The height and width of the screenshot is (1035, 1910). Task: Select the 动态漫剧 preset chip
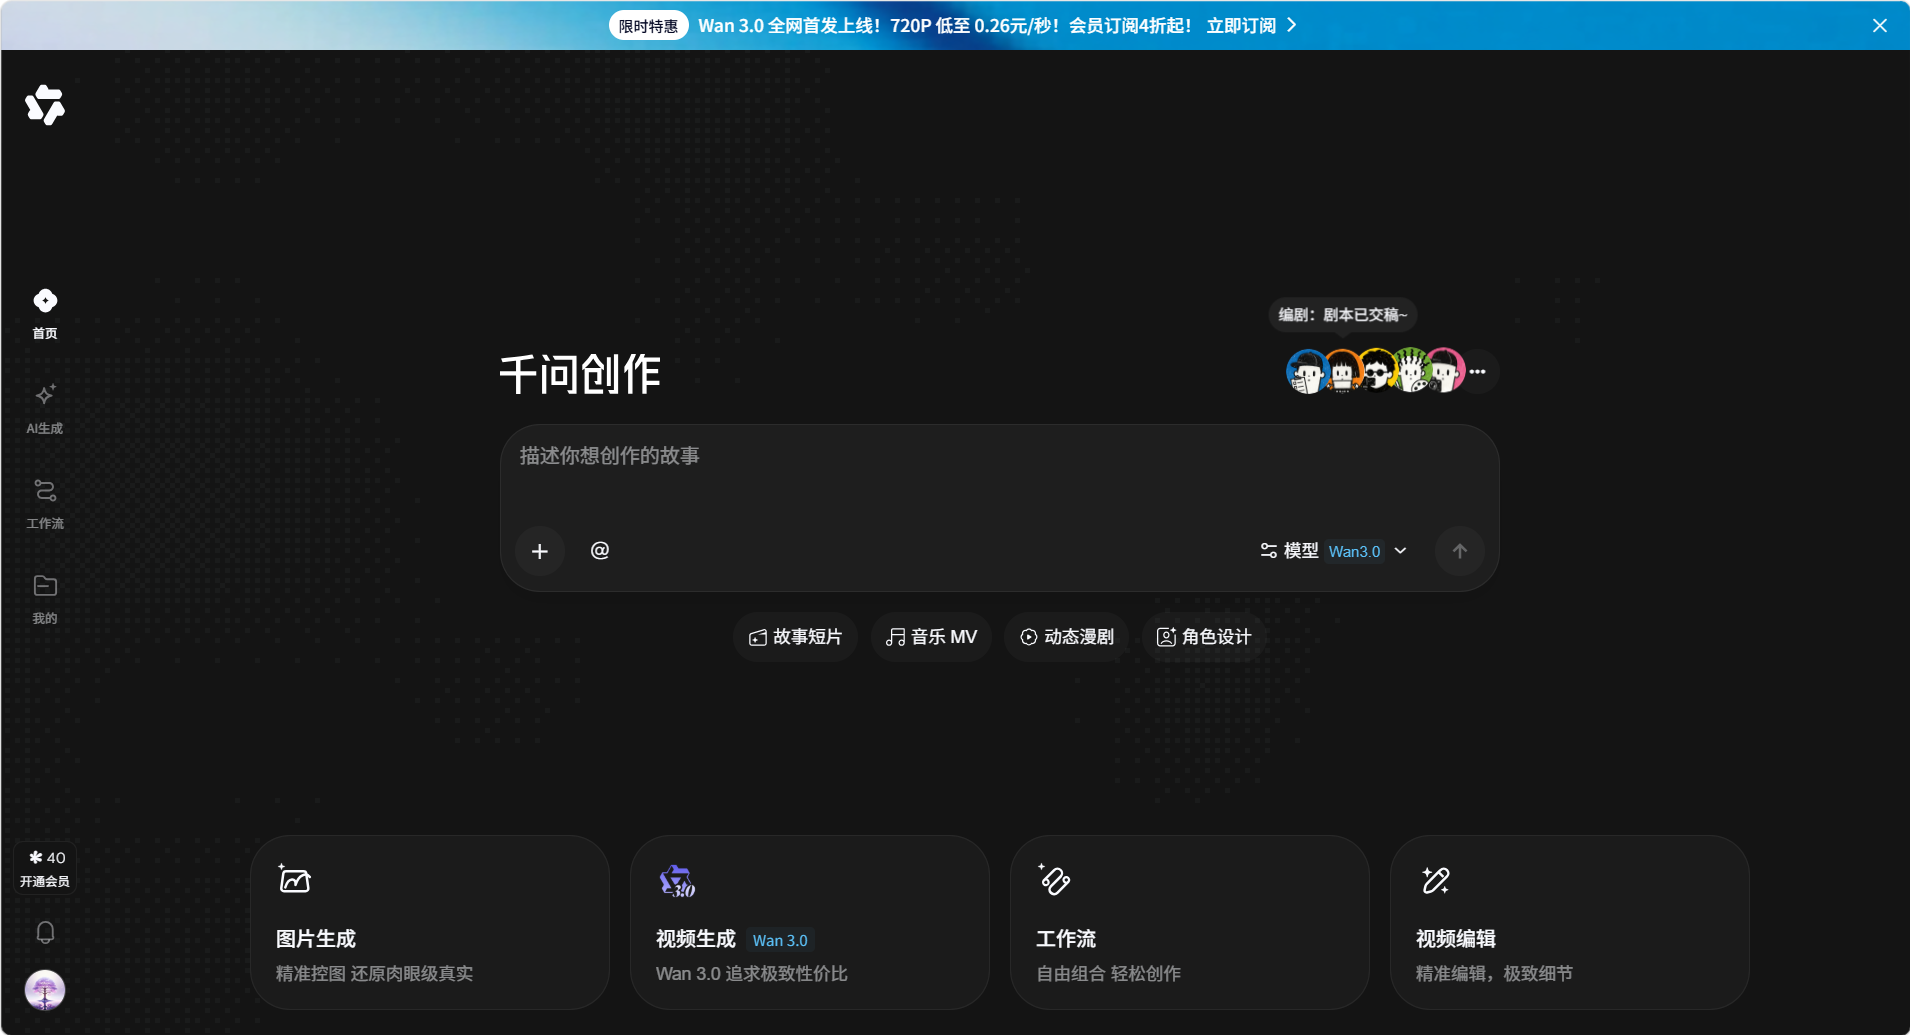pos(1067,637)
